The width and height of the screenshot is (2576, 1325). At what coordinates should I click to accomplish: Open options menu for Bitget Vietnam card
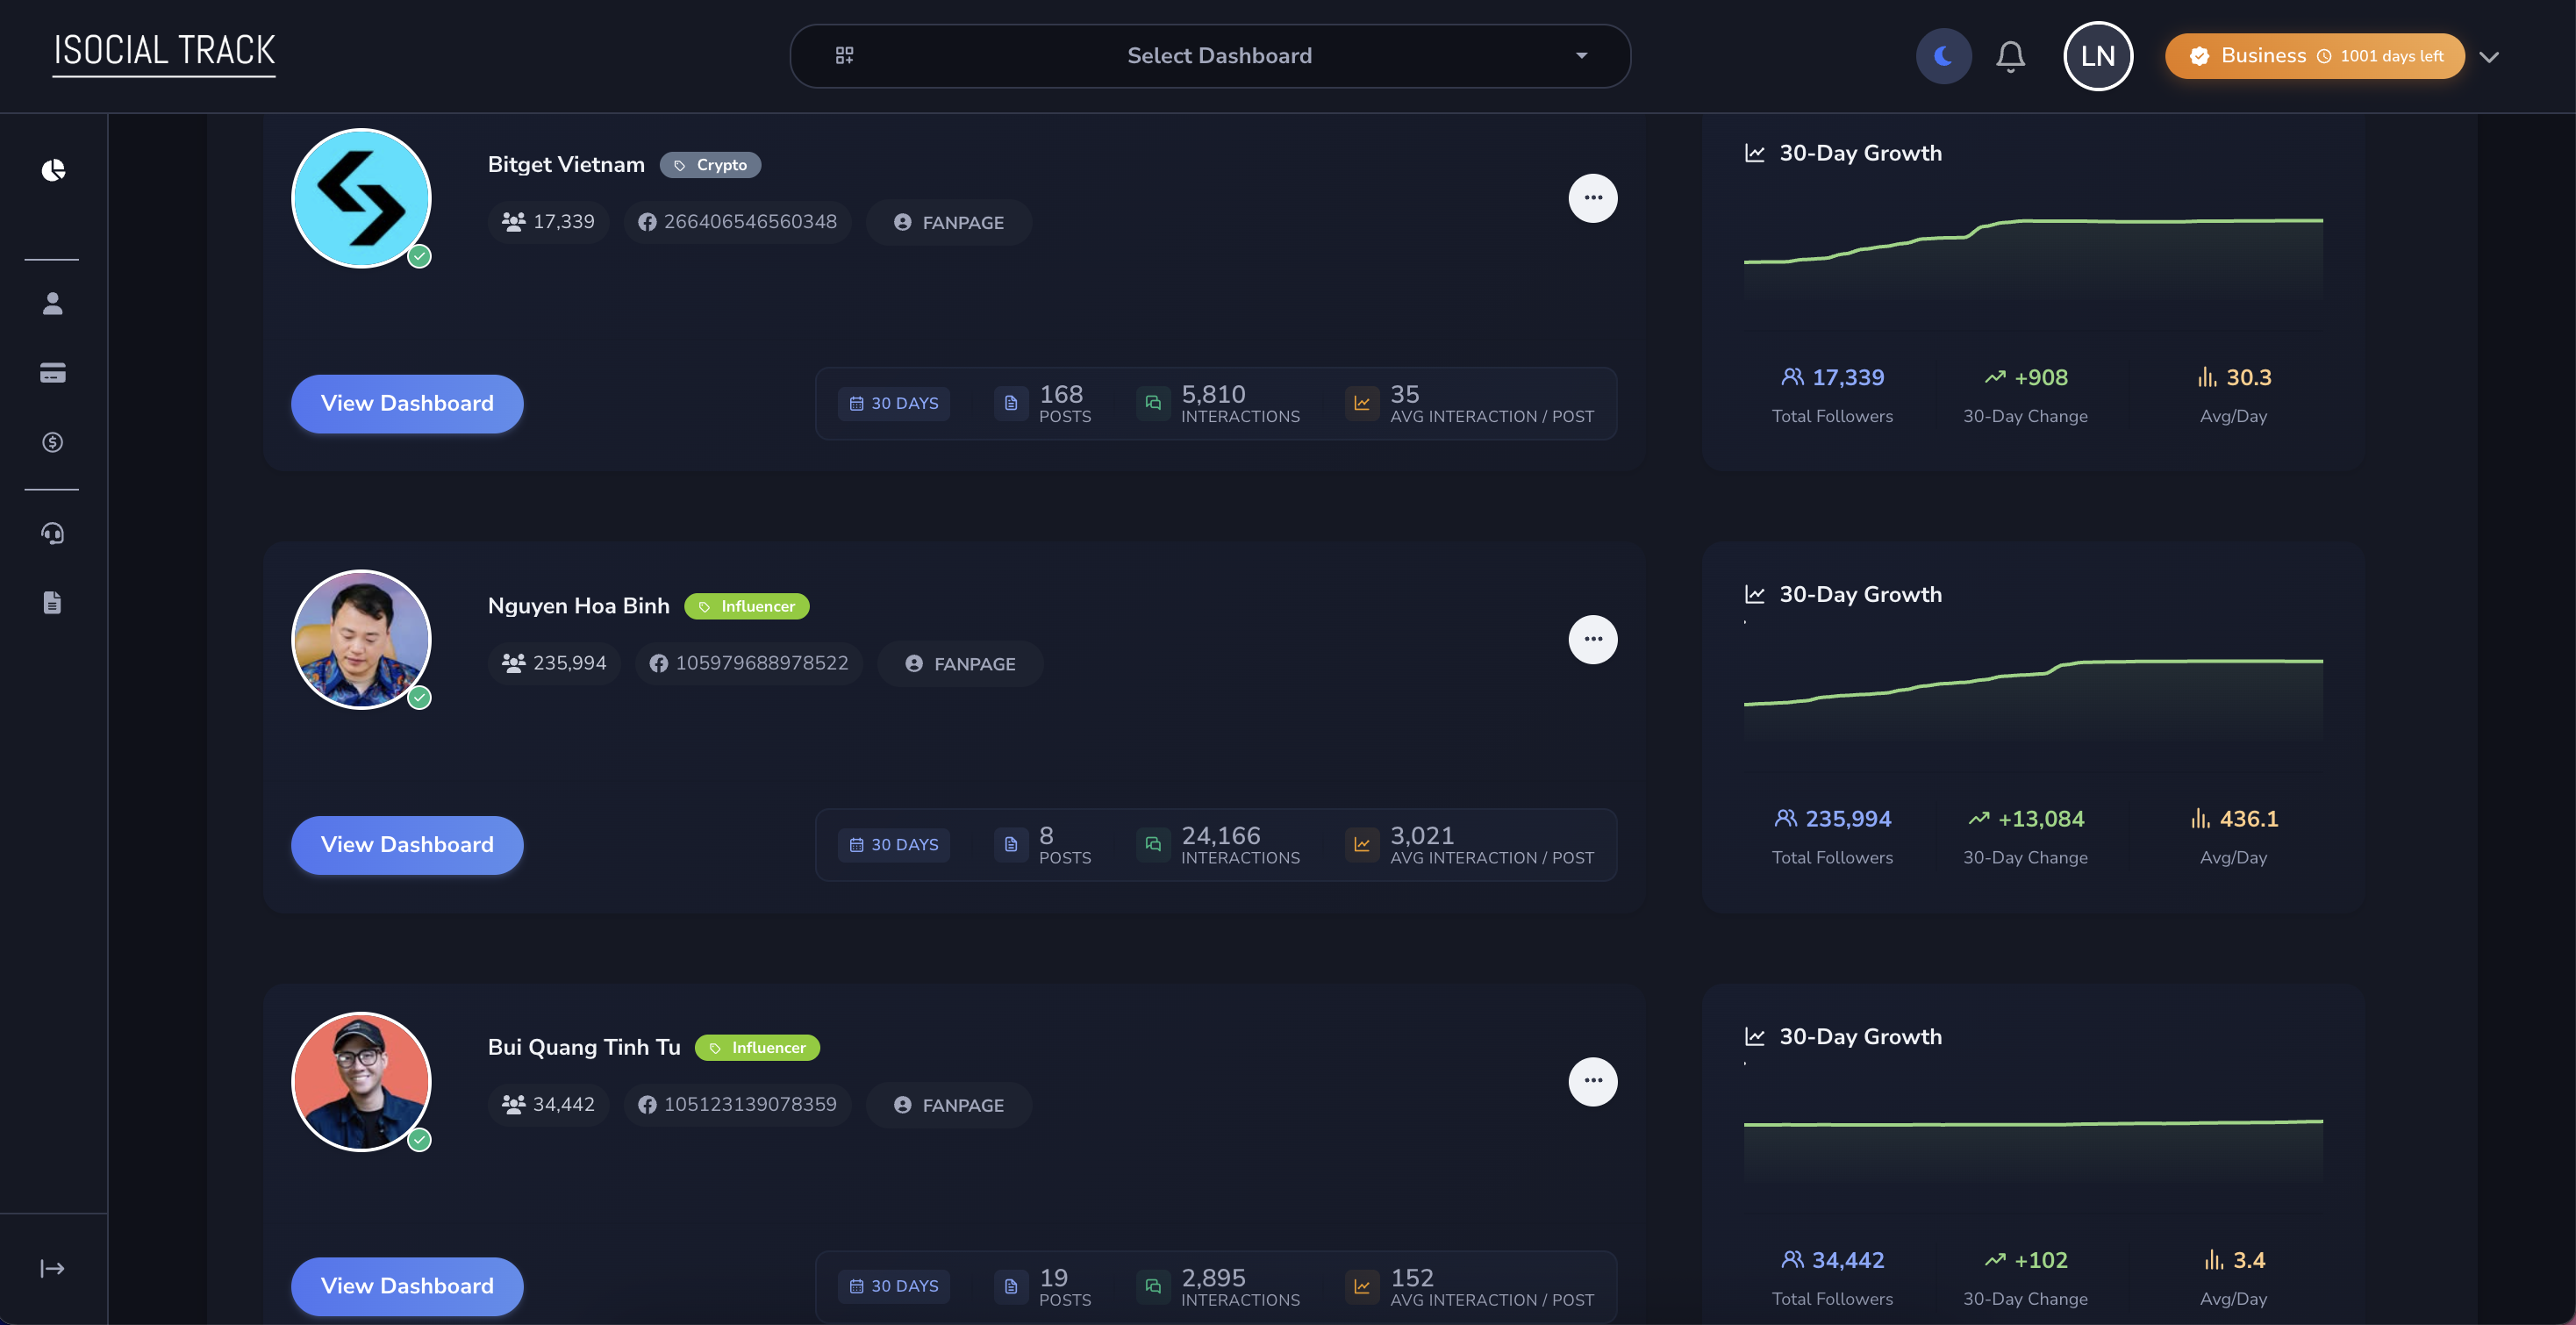pos(1593,198)
